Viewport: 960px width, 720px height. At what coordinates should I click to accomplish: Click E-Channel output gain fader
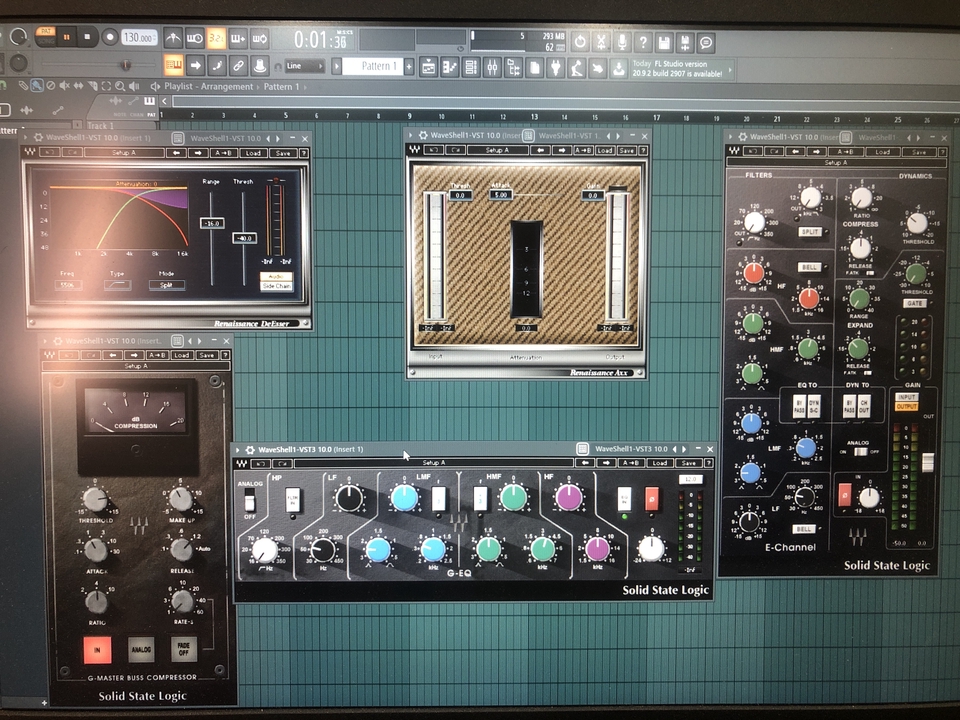(928, 462)
